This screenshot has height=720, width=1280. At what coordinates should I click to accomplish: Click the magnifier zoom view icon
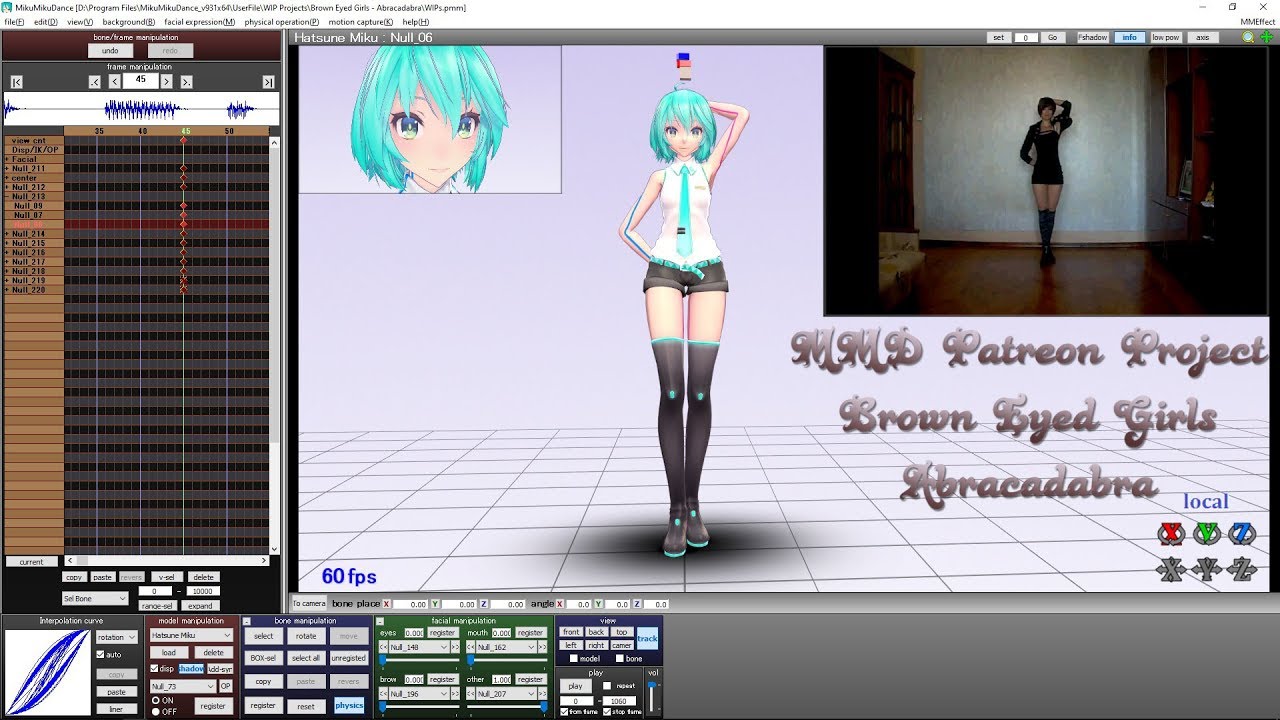(1248, 37)
